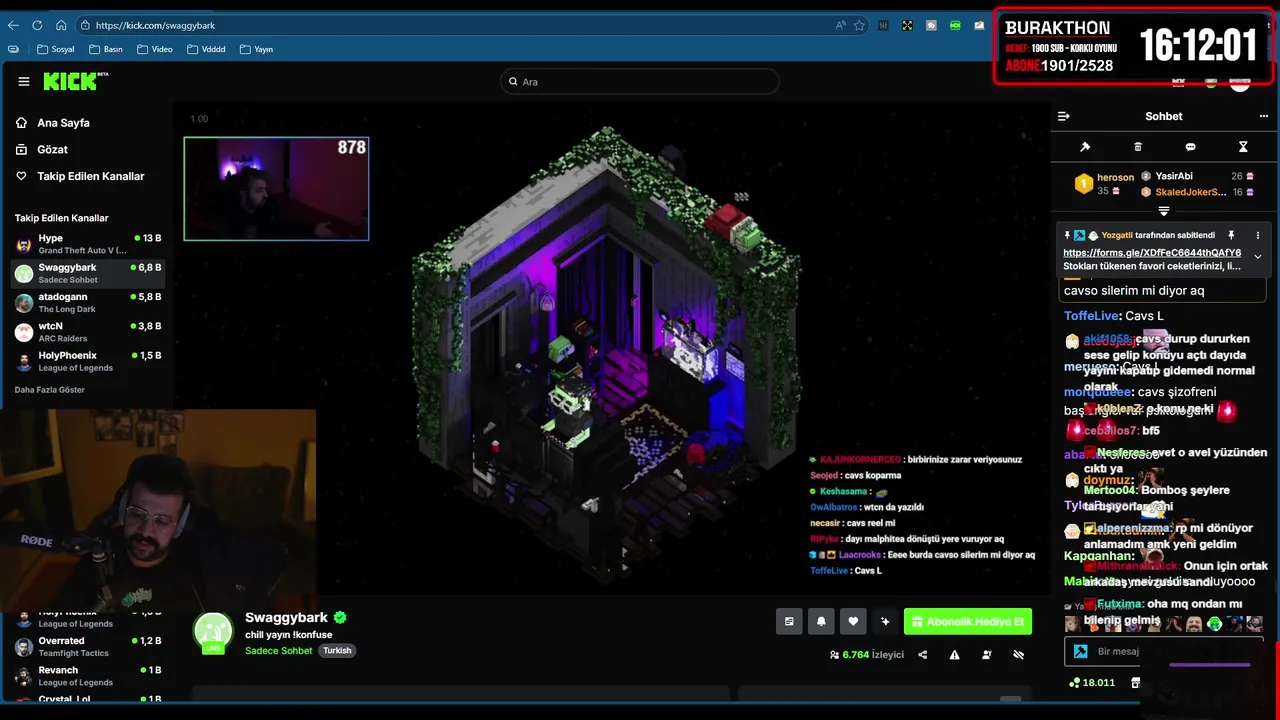
Task: Reload the browser page
Action: tap(37, 25)
